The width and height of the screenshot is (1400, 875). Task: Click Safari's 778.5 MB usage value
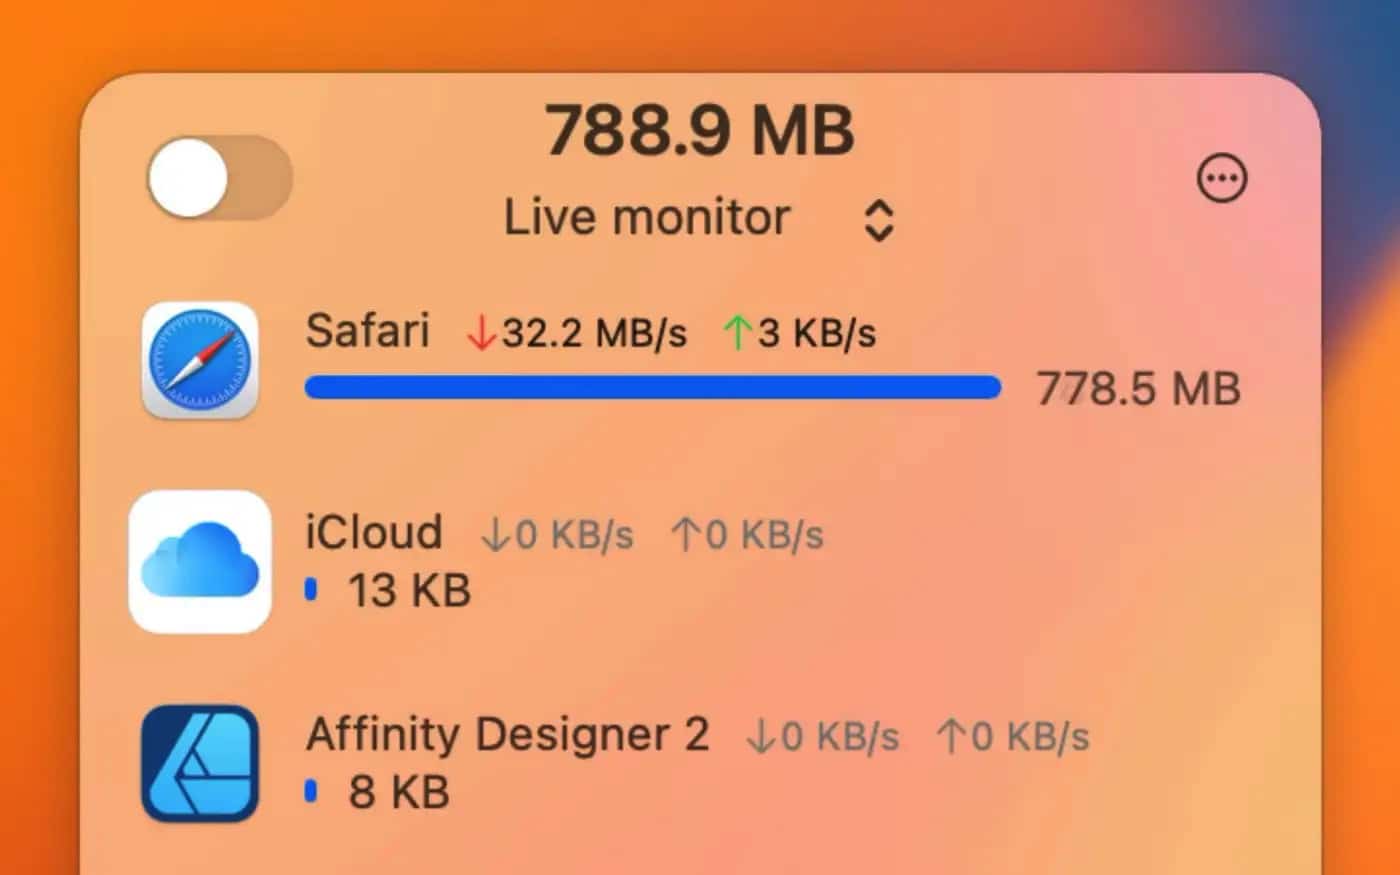pos(1138,388)
